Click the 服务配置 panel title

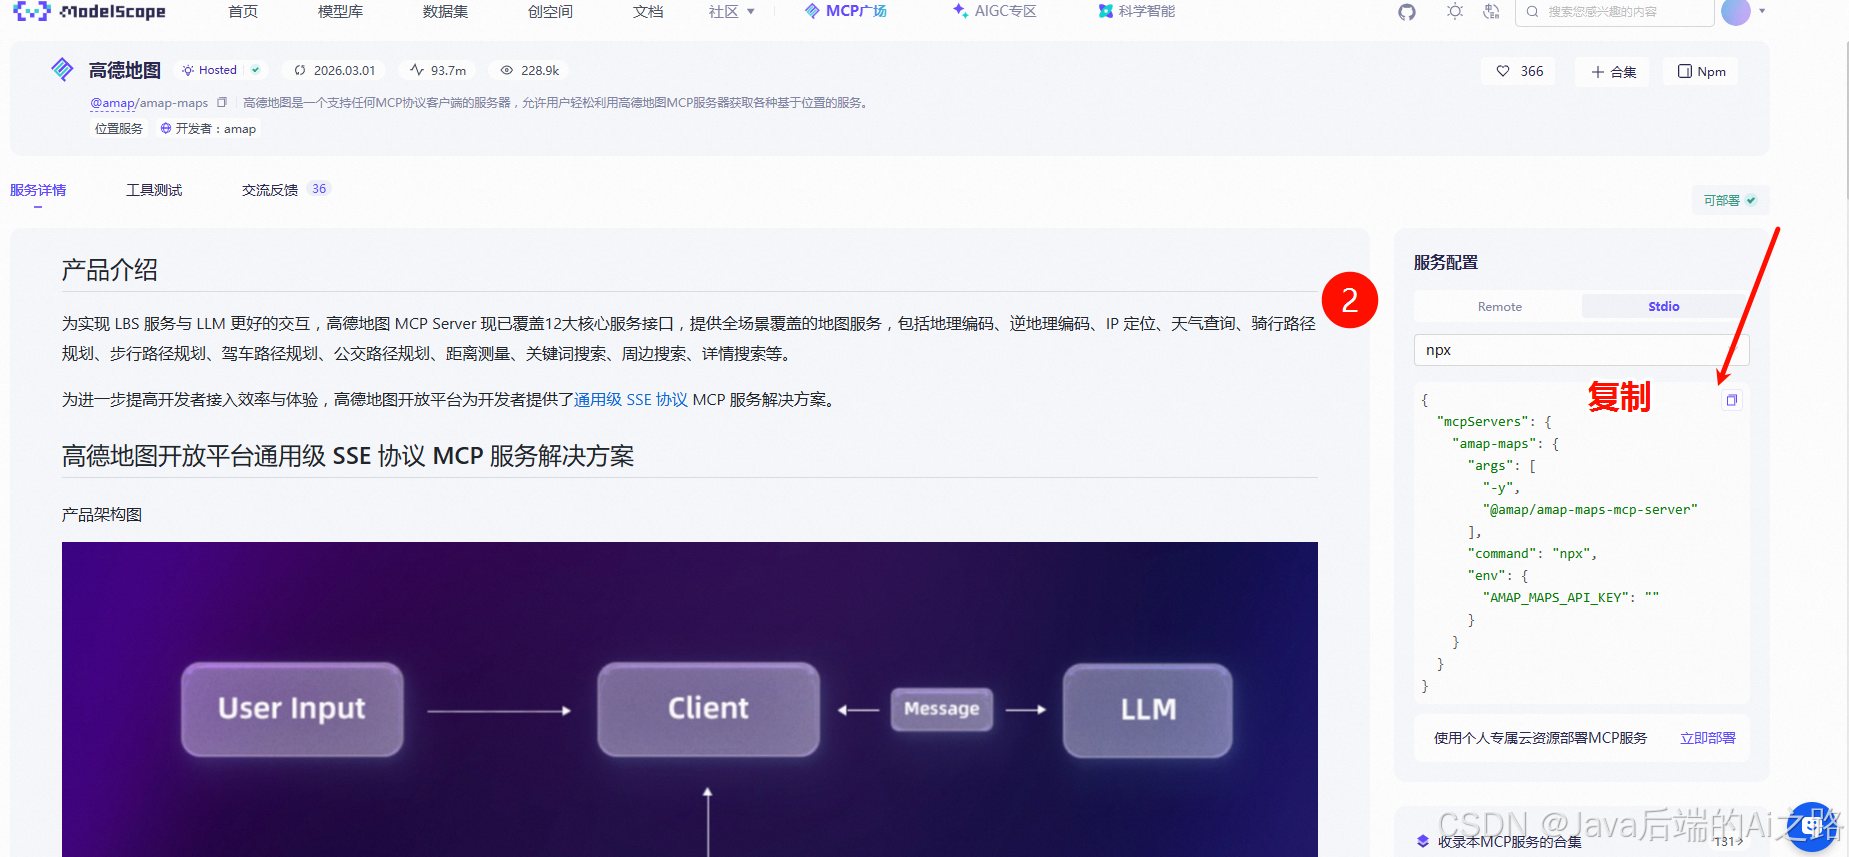tap(1445, 263)
